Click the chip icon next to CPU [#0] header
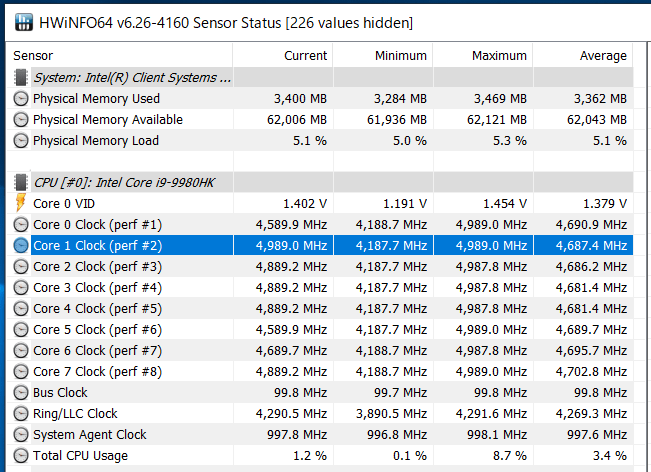The image size is (651, 472). click(x=20, y=183)
